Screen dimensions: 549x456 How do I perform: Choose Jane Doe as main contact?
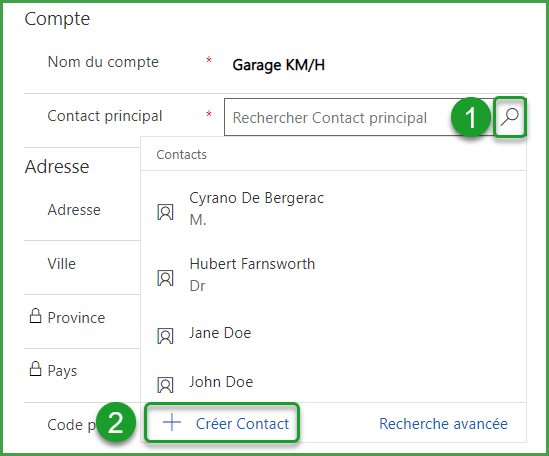coord(333,333)
